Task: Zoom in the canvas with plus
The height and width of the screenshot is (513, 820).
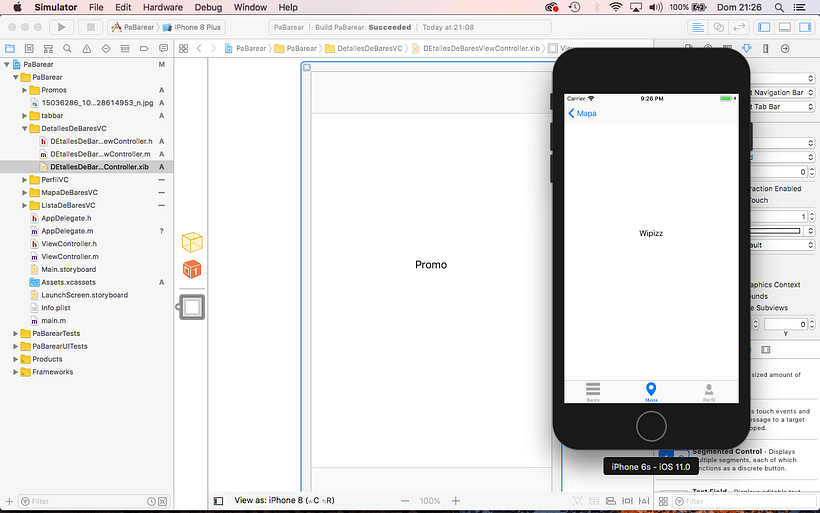Action: pyautogui.click(x=455, y=501)
